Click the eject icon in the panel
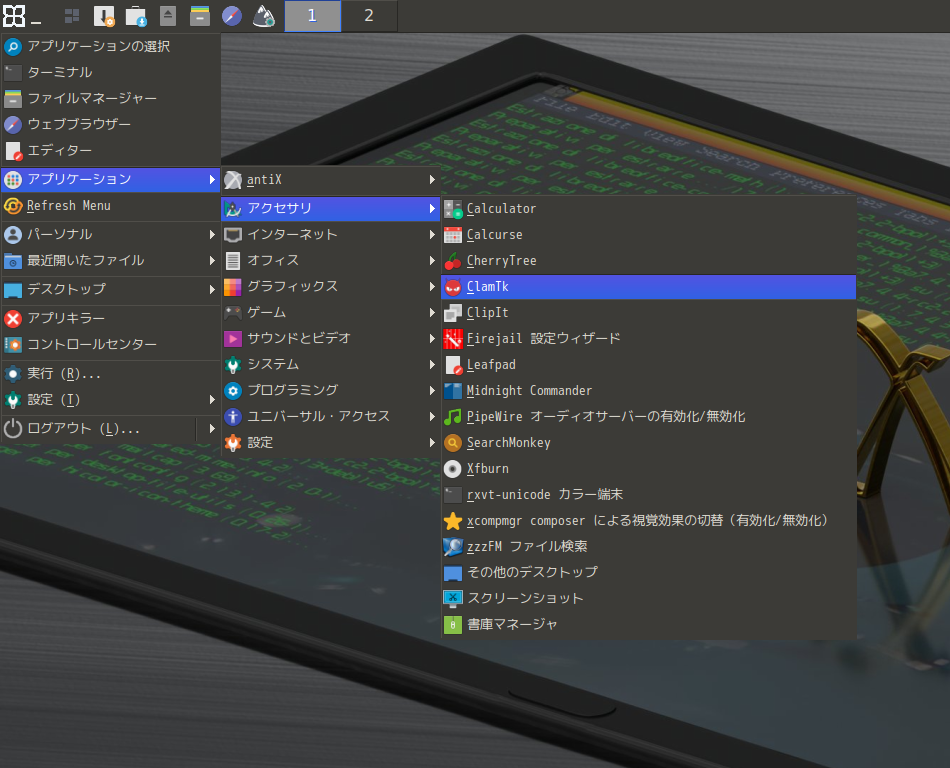This screenshot has width=950, height=768. (168, 16)
